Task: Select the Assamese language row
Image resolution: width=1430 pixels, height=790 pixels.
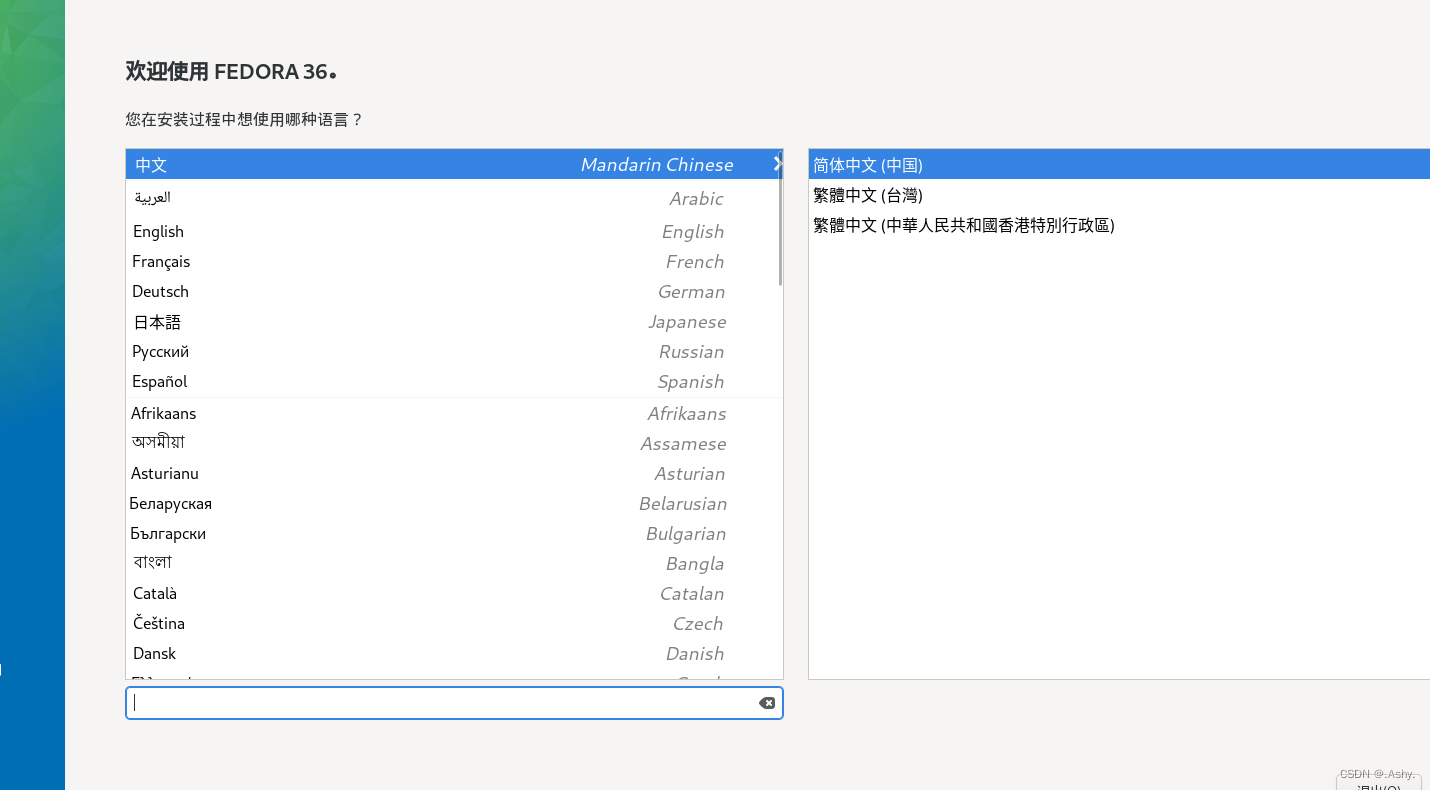Action: pyautogui.click(x=454, y=443)
